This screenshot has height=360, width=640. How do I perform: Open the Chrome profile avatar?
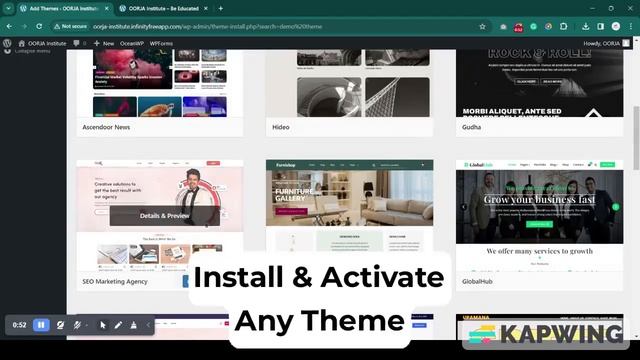616,27
